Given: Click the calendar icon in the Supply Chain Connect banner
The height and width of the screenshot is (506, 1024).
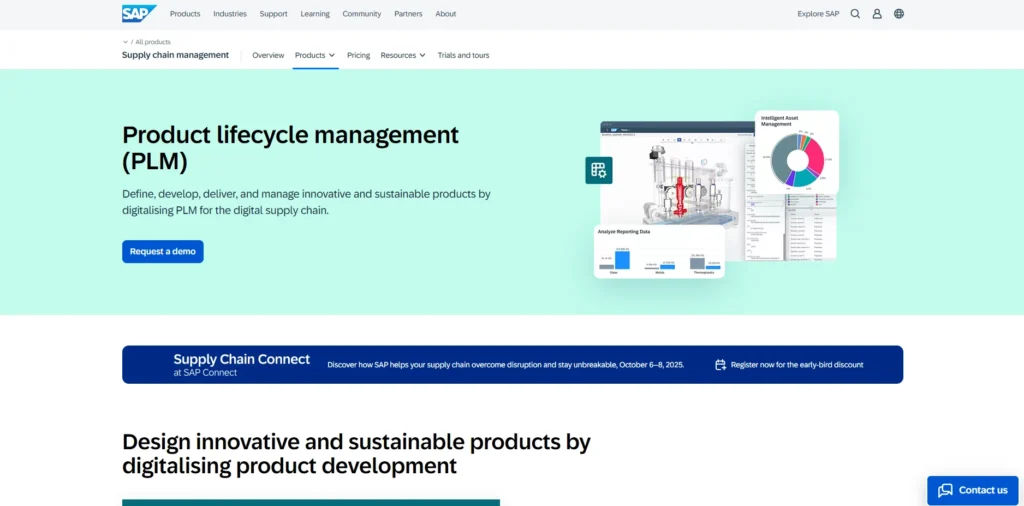Looking at the screenshot, I should point(720,365).
